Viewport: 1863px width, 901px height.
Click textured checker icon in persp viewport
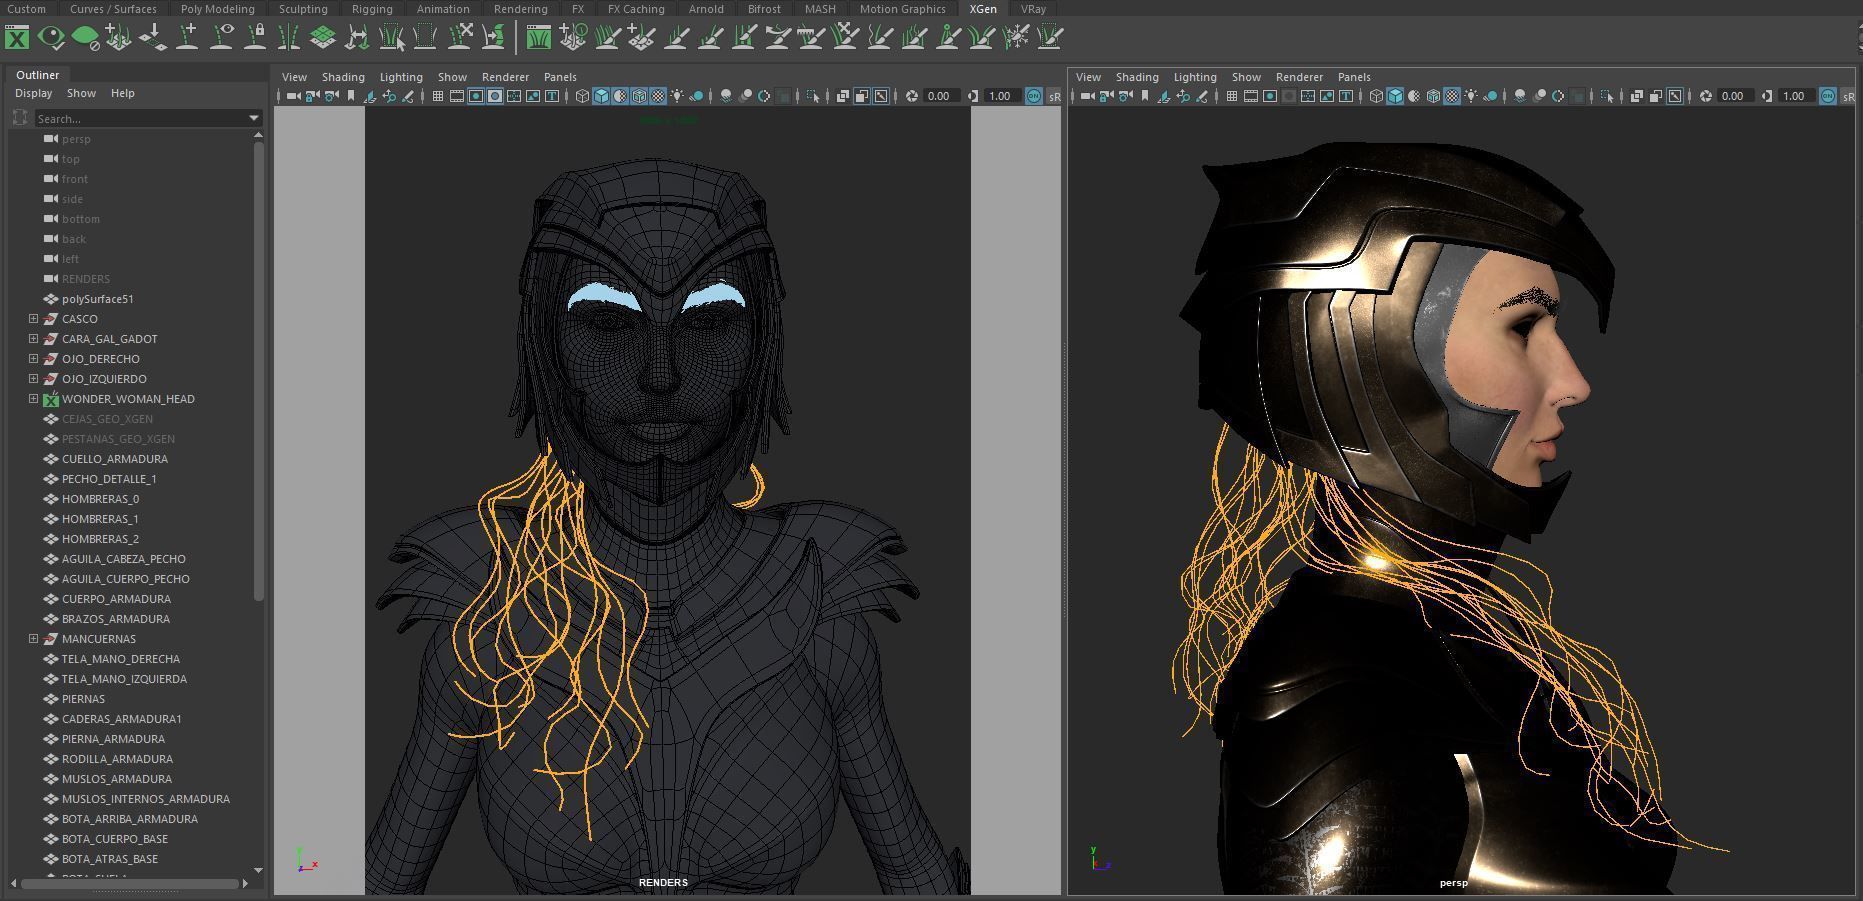1452,96
